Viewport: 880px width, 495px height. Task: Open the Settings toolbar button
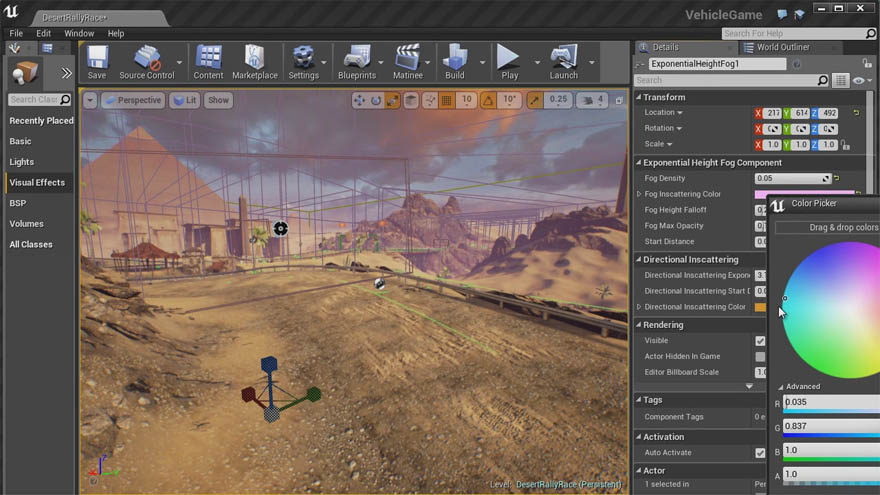(304, 62)
